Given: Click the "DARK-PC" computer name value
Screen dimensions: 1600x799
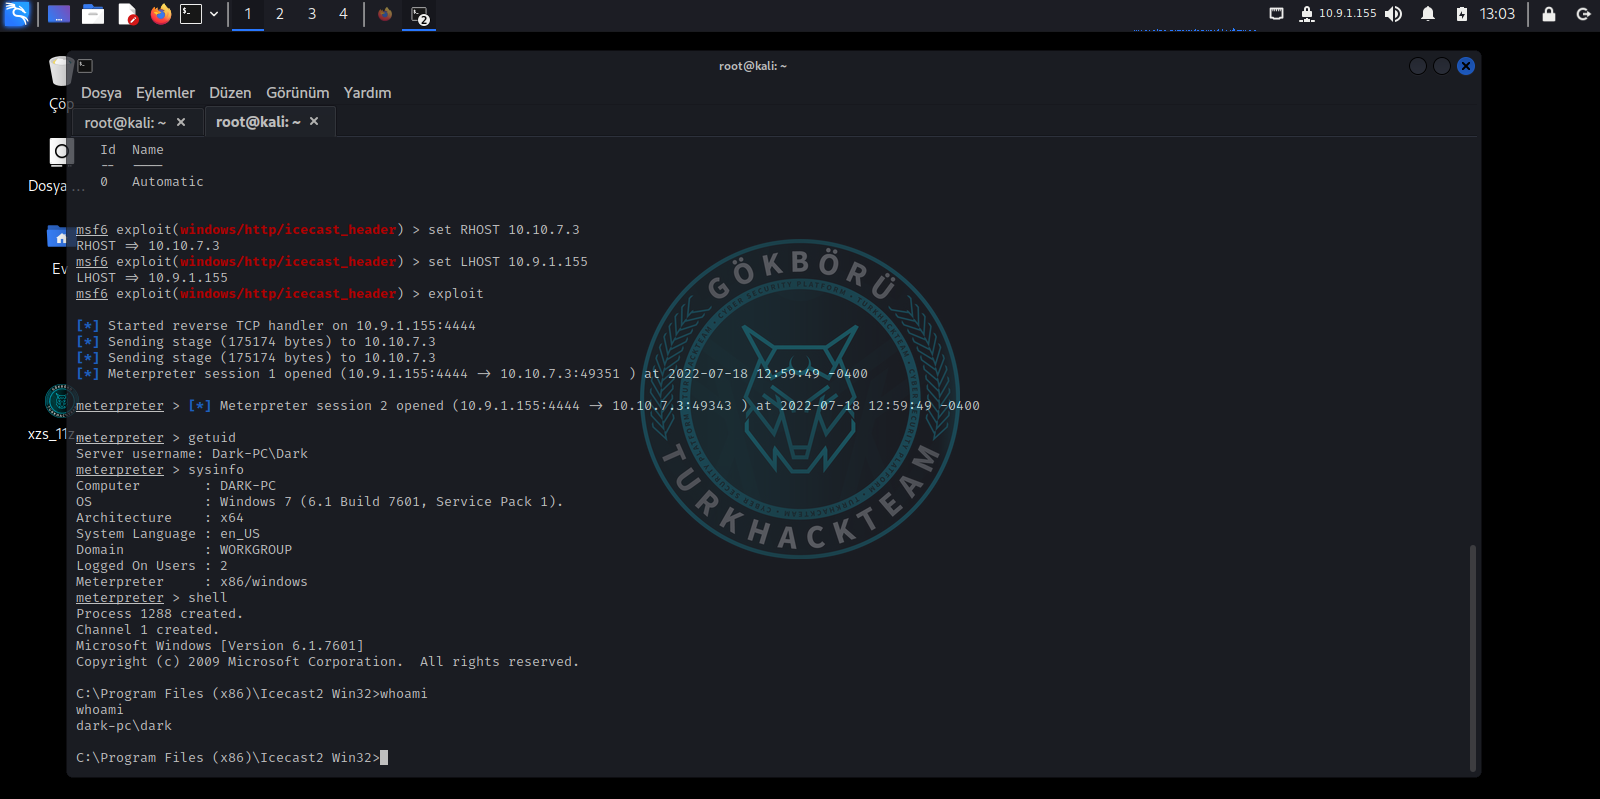Looking at the screenshot, I should pyautogui.click(x=248, y=486).
